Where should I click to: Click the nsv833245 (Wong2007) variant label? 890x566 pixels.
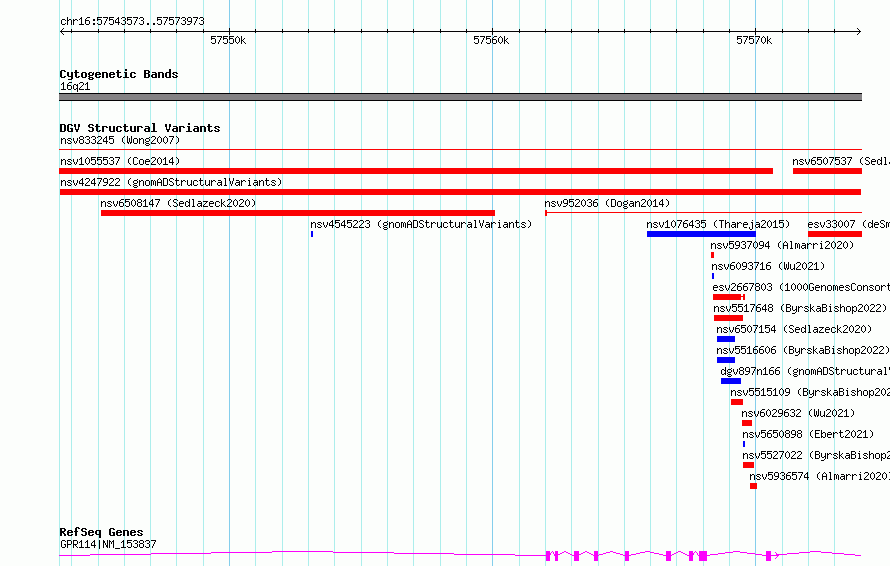[x=120, y=140]
